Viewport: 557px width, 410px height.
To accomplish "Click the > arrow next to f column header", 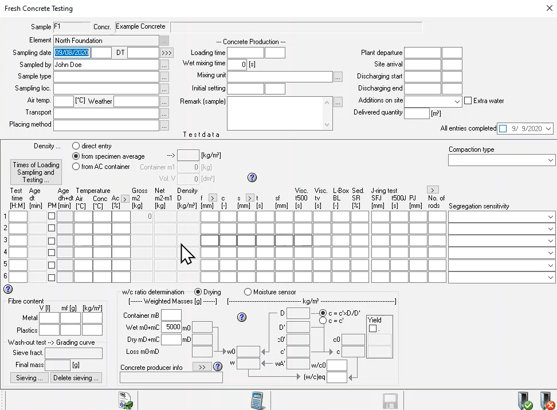I will 212,198.
